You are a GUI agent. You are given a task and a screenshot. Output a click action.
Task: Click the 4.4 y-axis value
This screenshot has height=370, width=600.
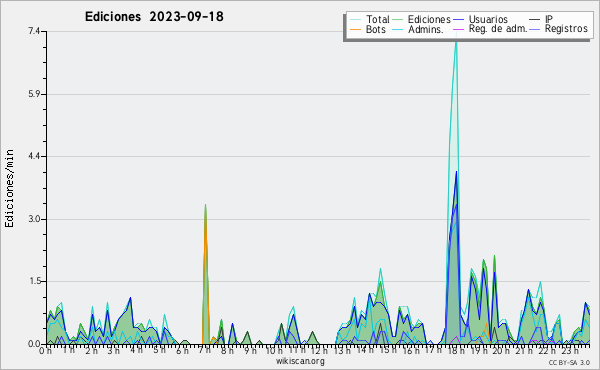(x=34, y=156)
